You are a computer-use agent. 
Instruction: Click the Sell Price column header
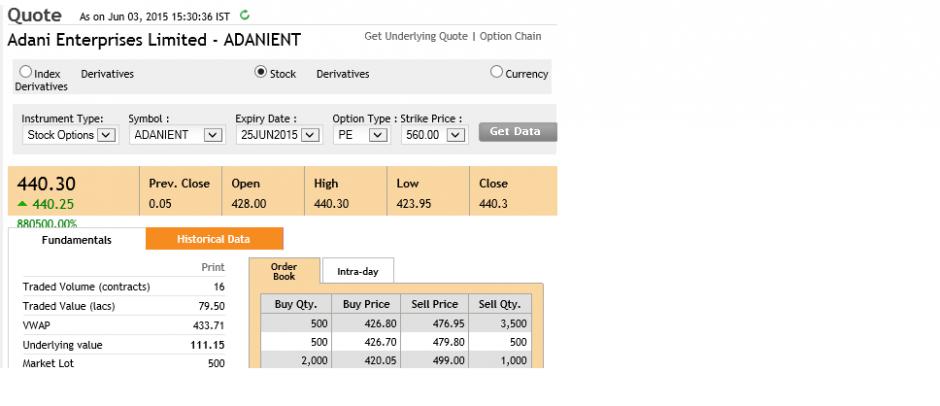(435, 304)
